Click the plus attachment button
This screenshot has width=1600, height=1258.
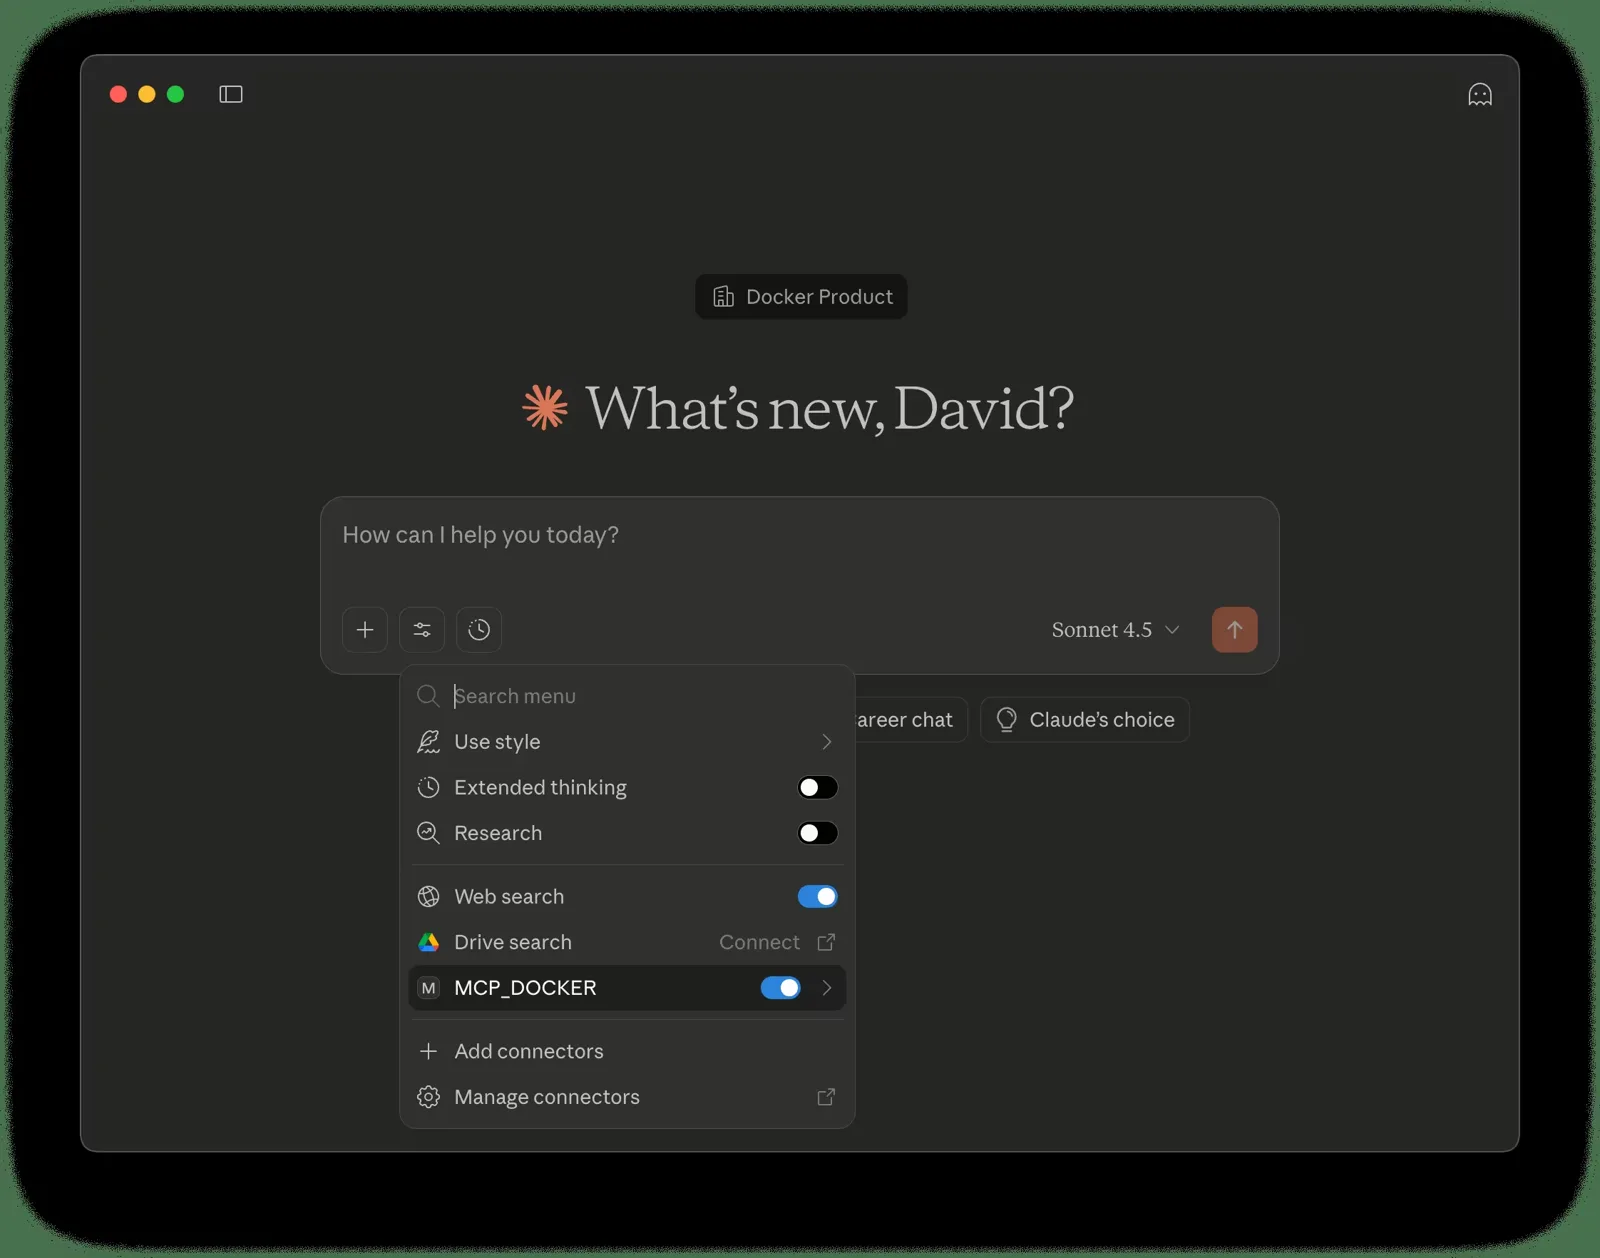coord(365,630)
